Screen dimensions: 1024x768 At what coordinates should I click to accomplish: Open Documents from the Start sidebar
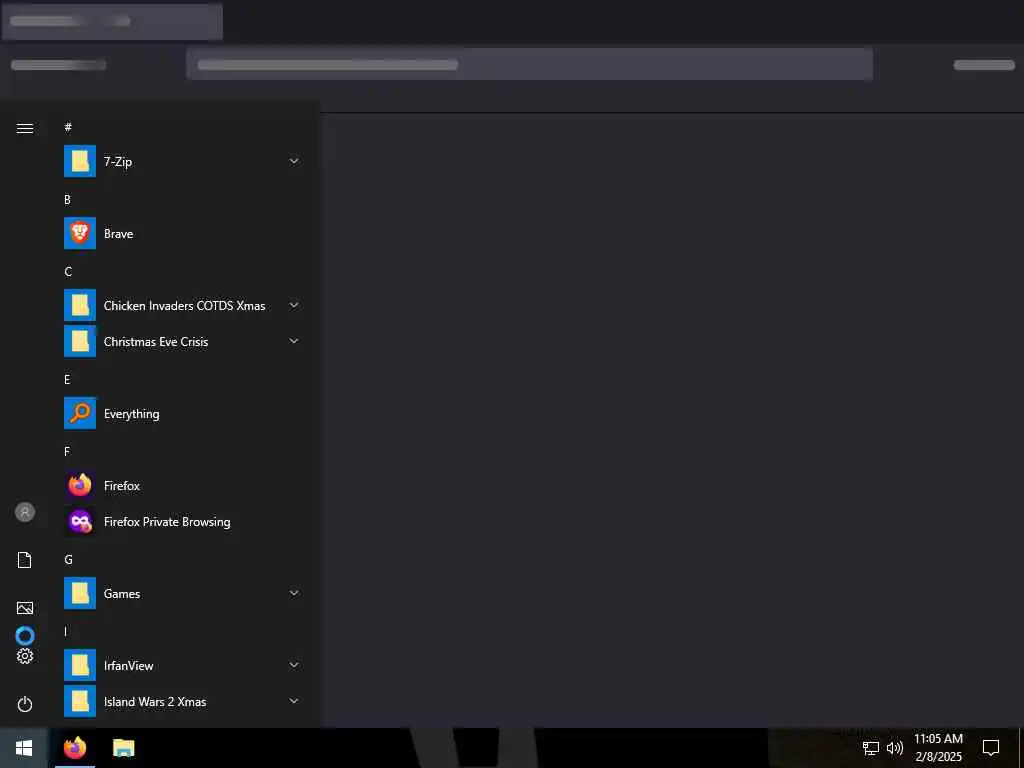(x=25, y=560)
